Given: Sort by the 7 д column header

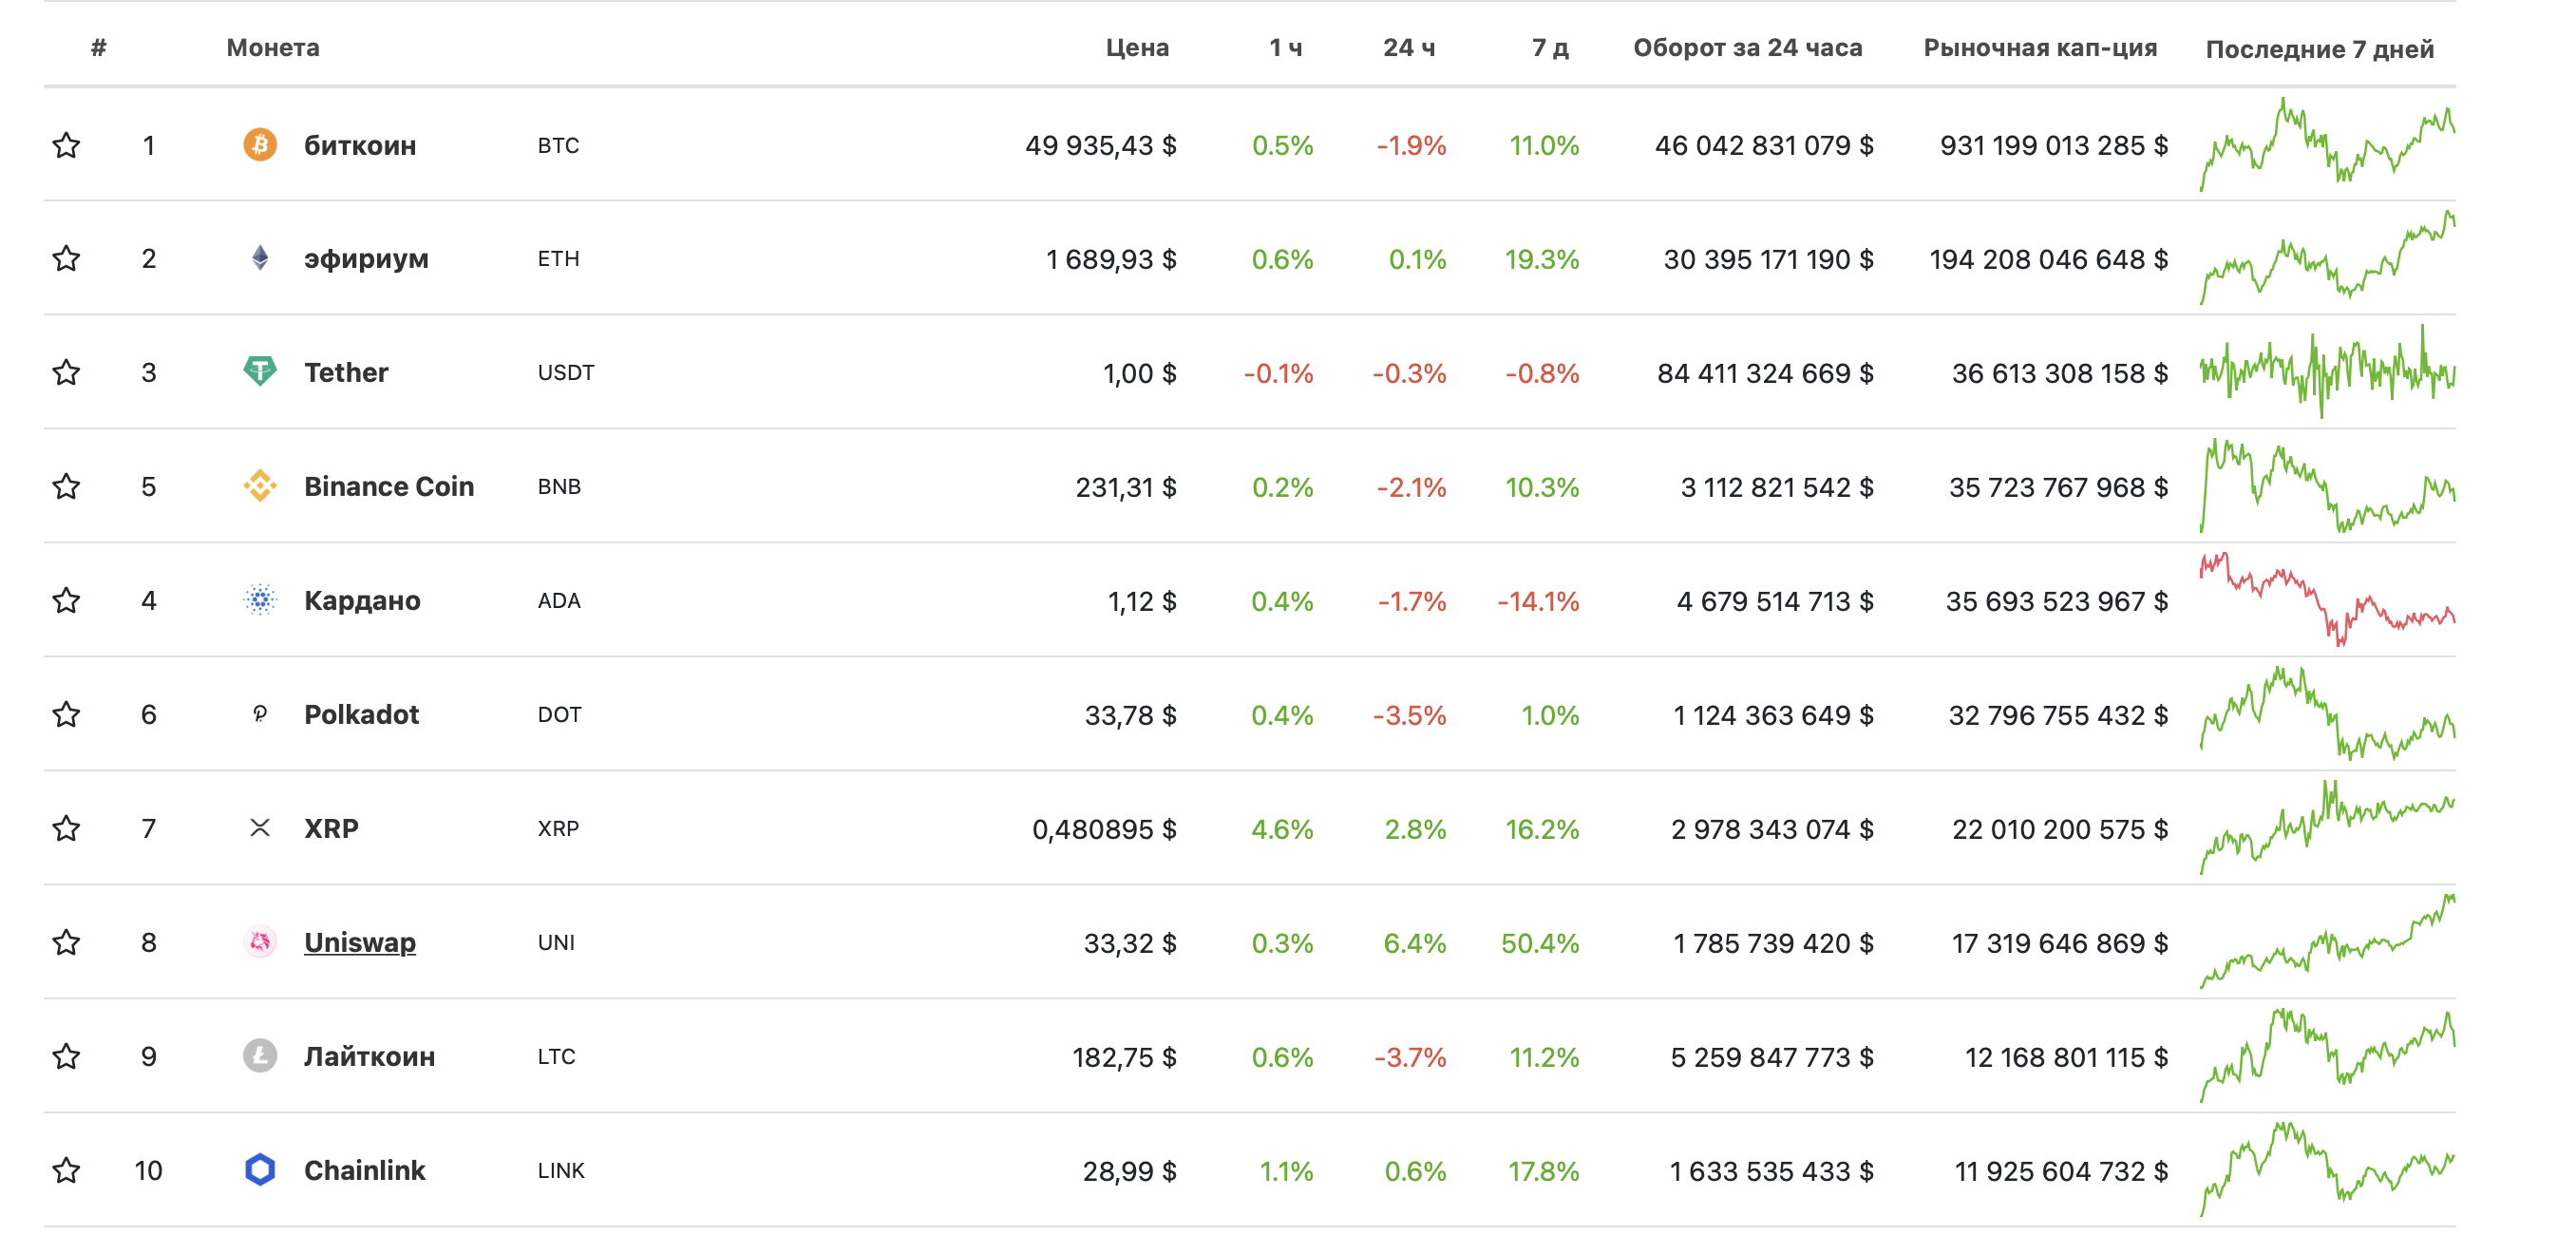Looking at the screenshot, I should pyautogui.click(x=1550, y=47).
